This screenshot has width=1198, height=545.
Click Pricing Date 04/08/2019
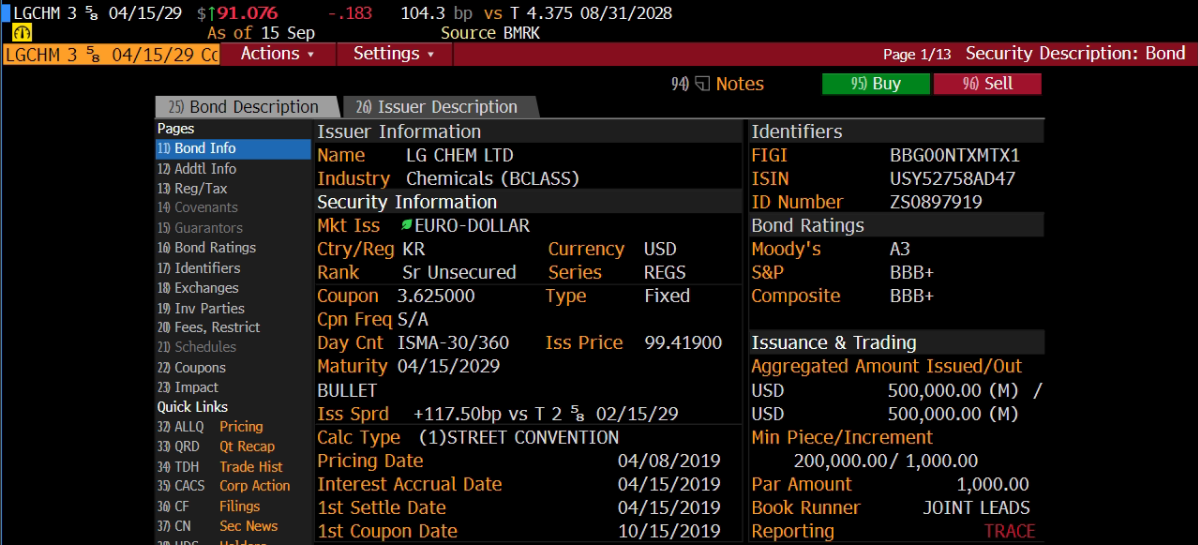tap(669, 461)
